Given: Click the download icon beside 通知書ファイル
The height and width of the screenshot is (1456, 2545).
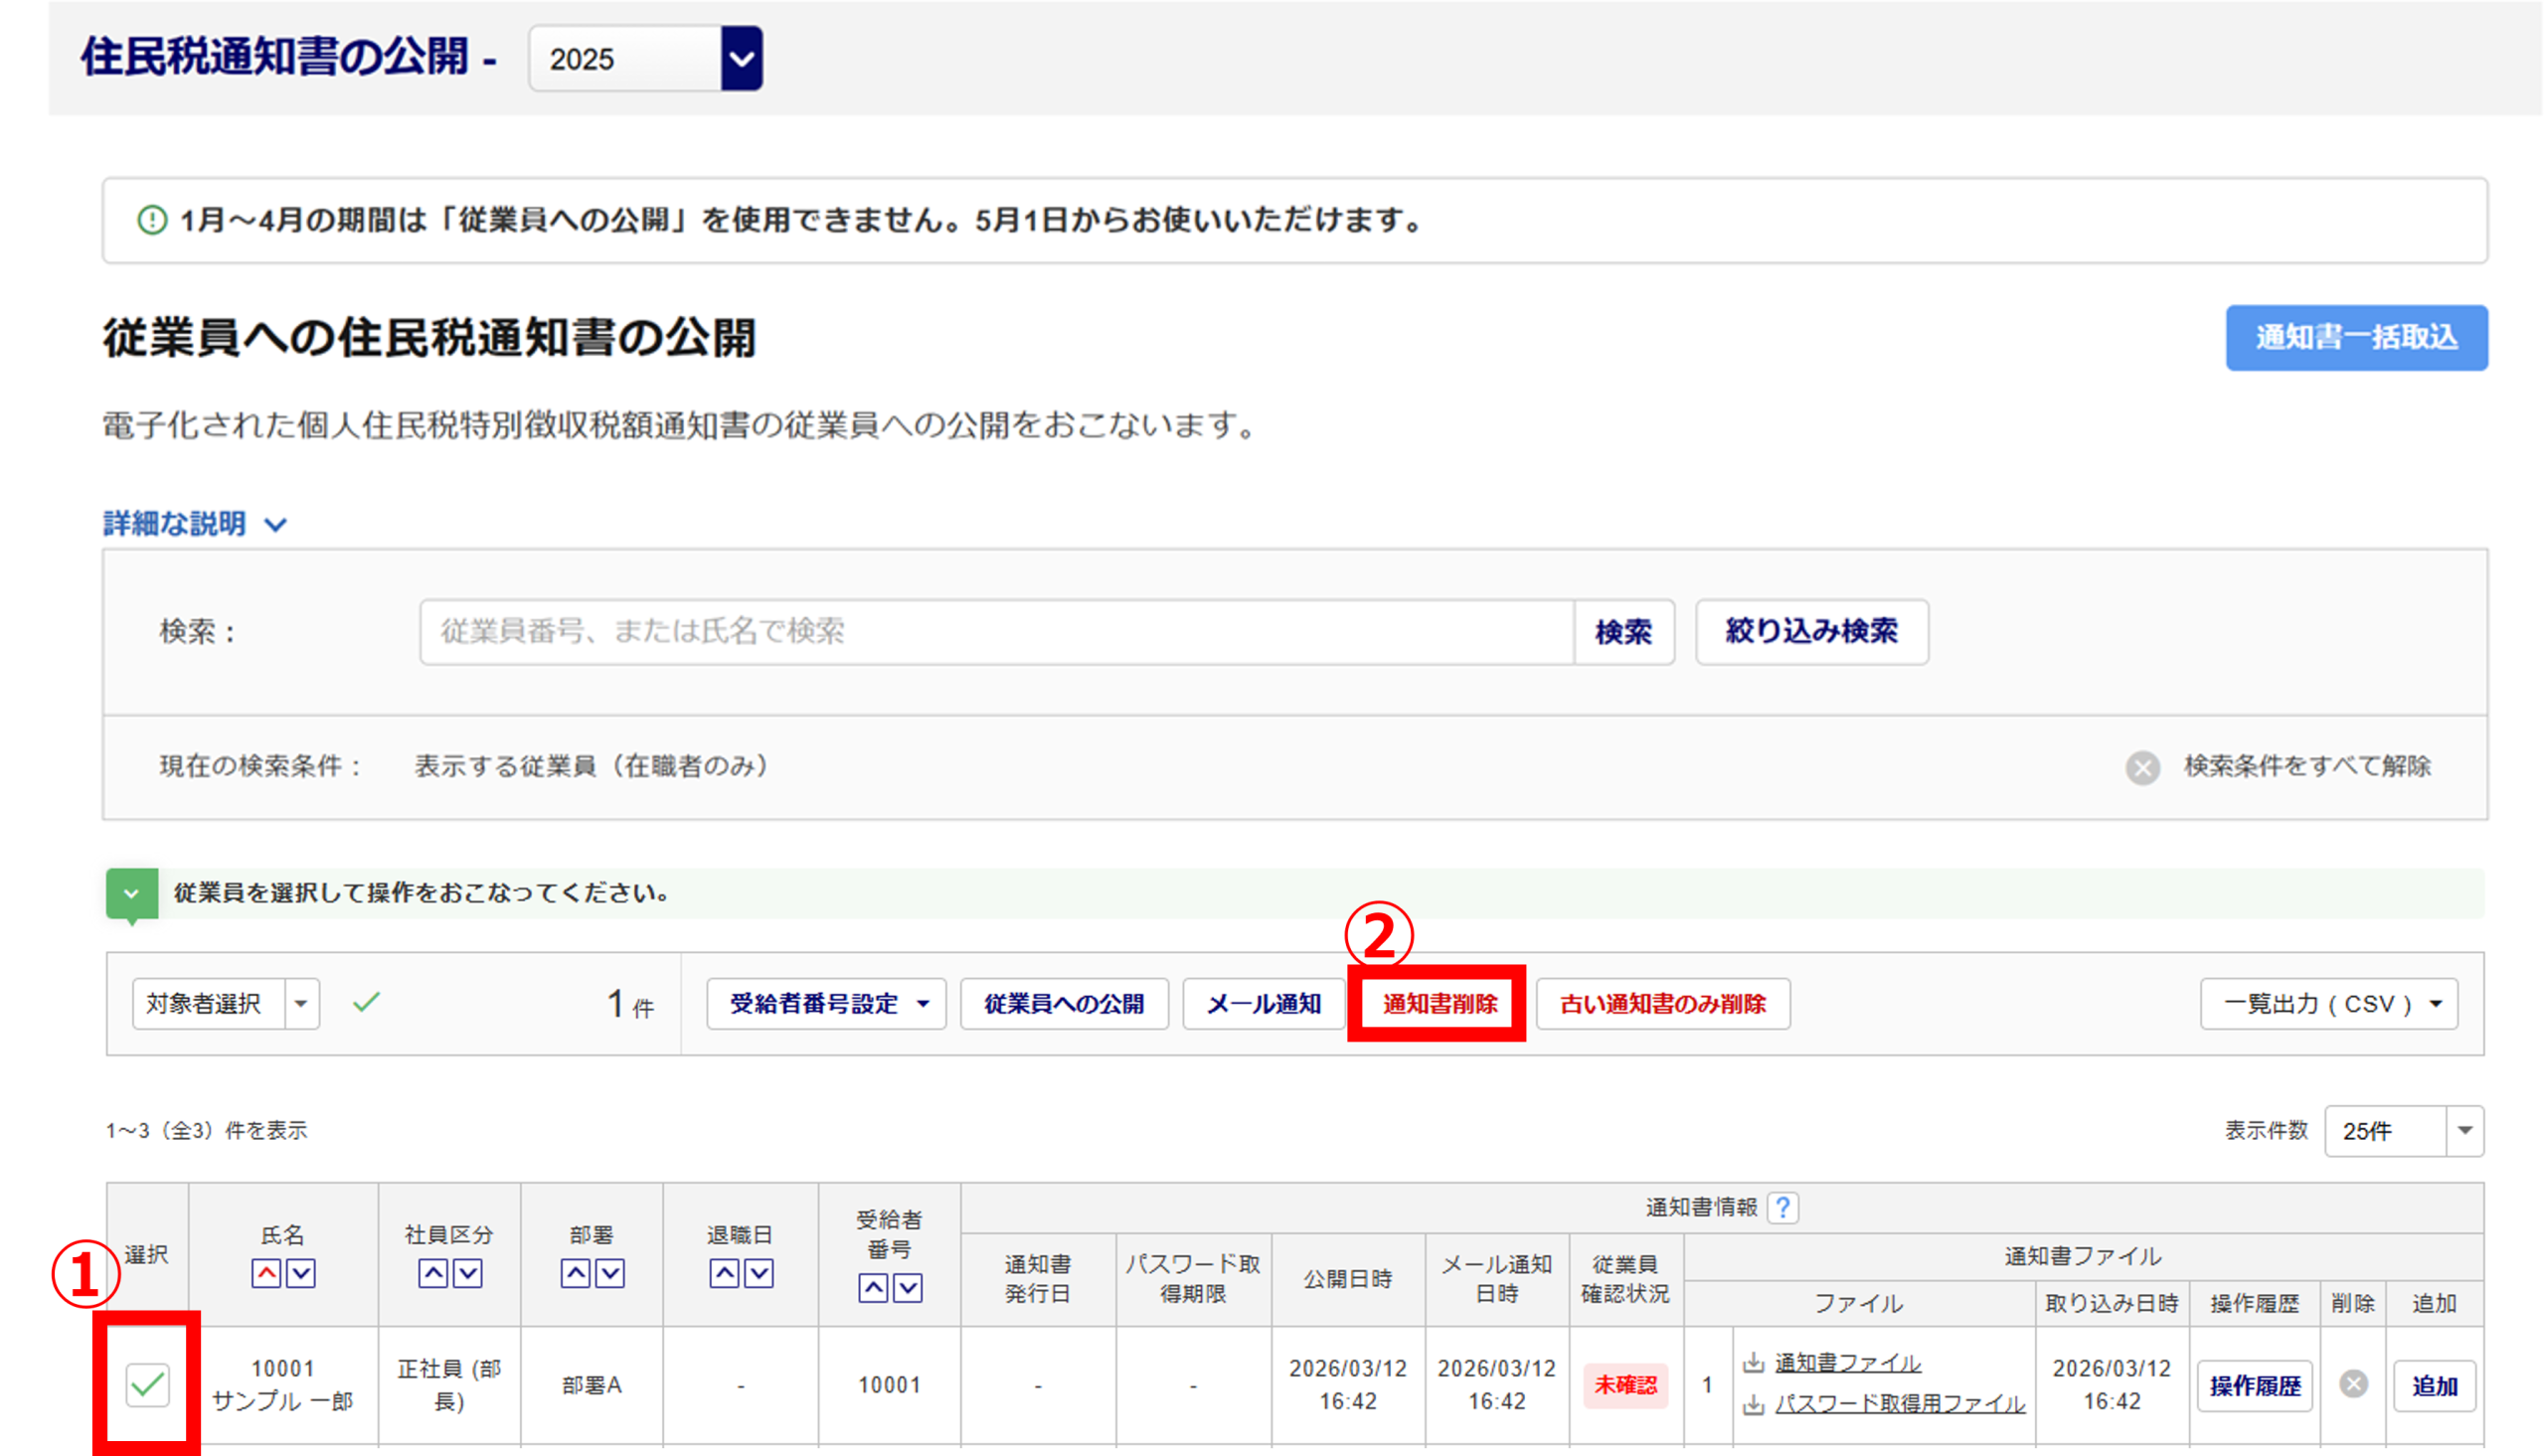Looking at the screenshot, I should (1753, 1363).
